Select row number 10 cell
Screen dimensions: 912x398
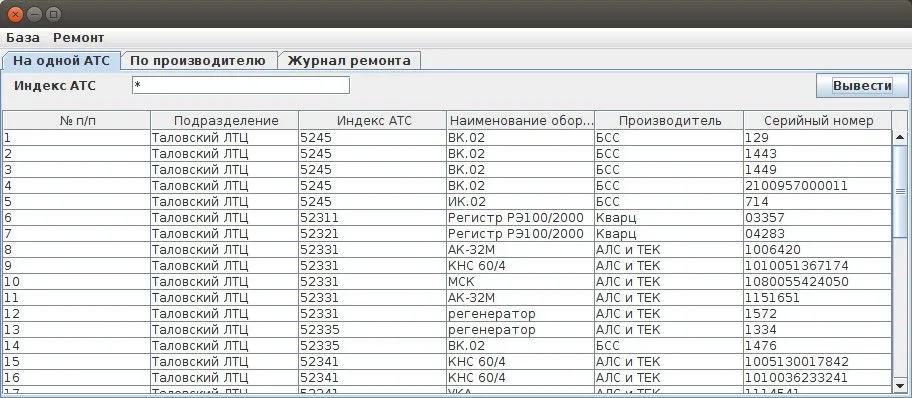[77, 282]
